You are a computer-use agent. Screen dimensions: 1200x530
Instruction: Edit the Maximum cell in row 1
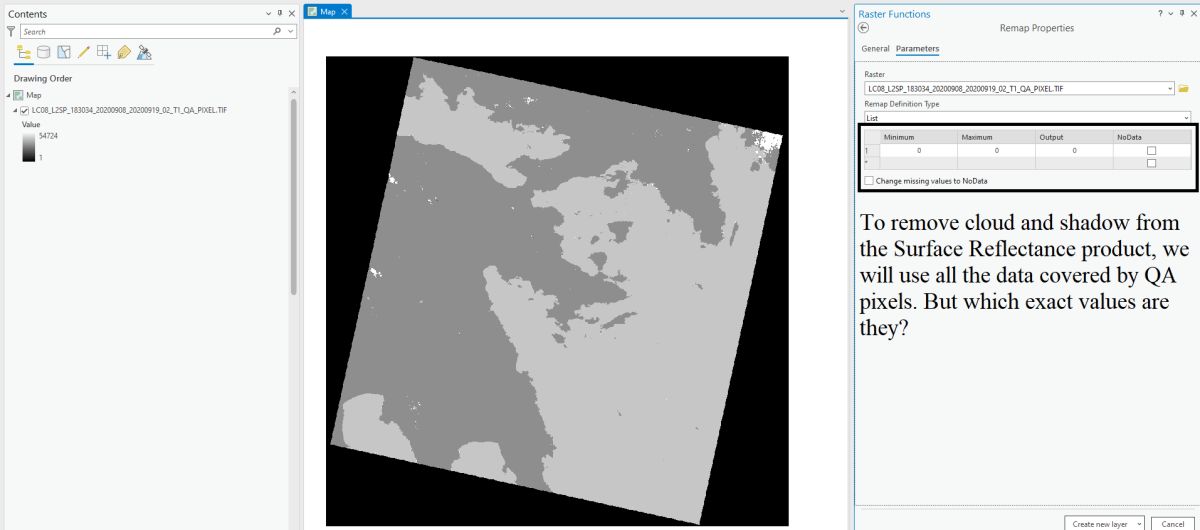pyautogui.click(x=996, y=150)
